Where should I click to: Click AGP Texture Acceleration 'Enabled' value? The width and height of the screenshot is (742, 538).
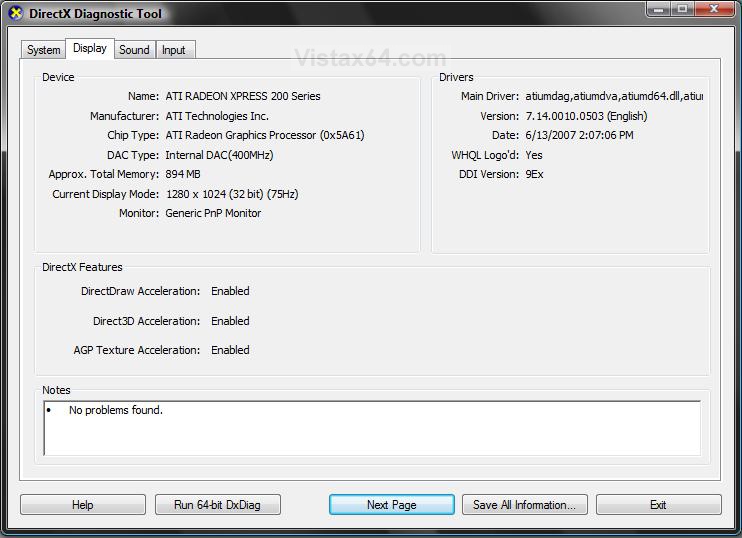pos(230,350)
